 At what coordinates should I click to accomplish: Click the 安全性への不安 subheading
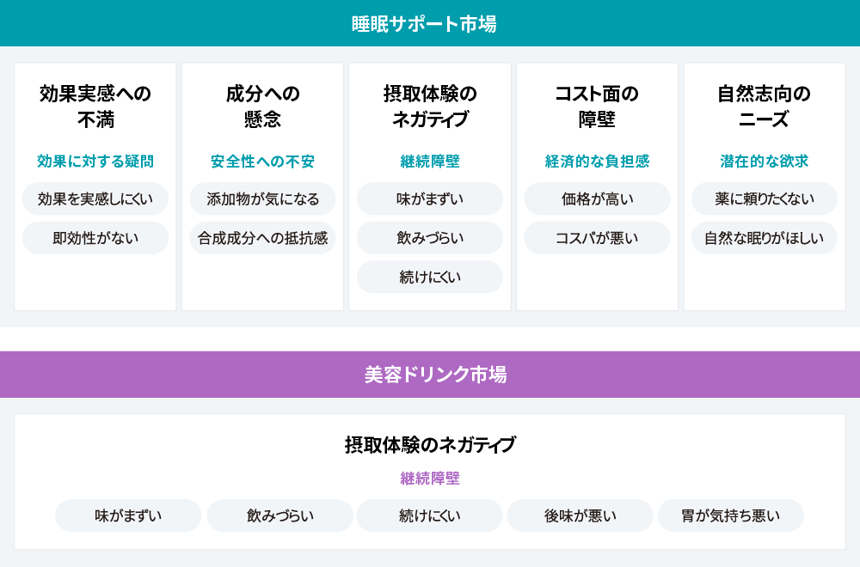pos(263,161)
